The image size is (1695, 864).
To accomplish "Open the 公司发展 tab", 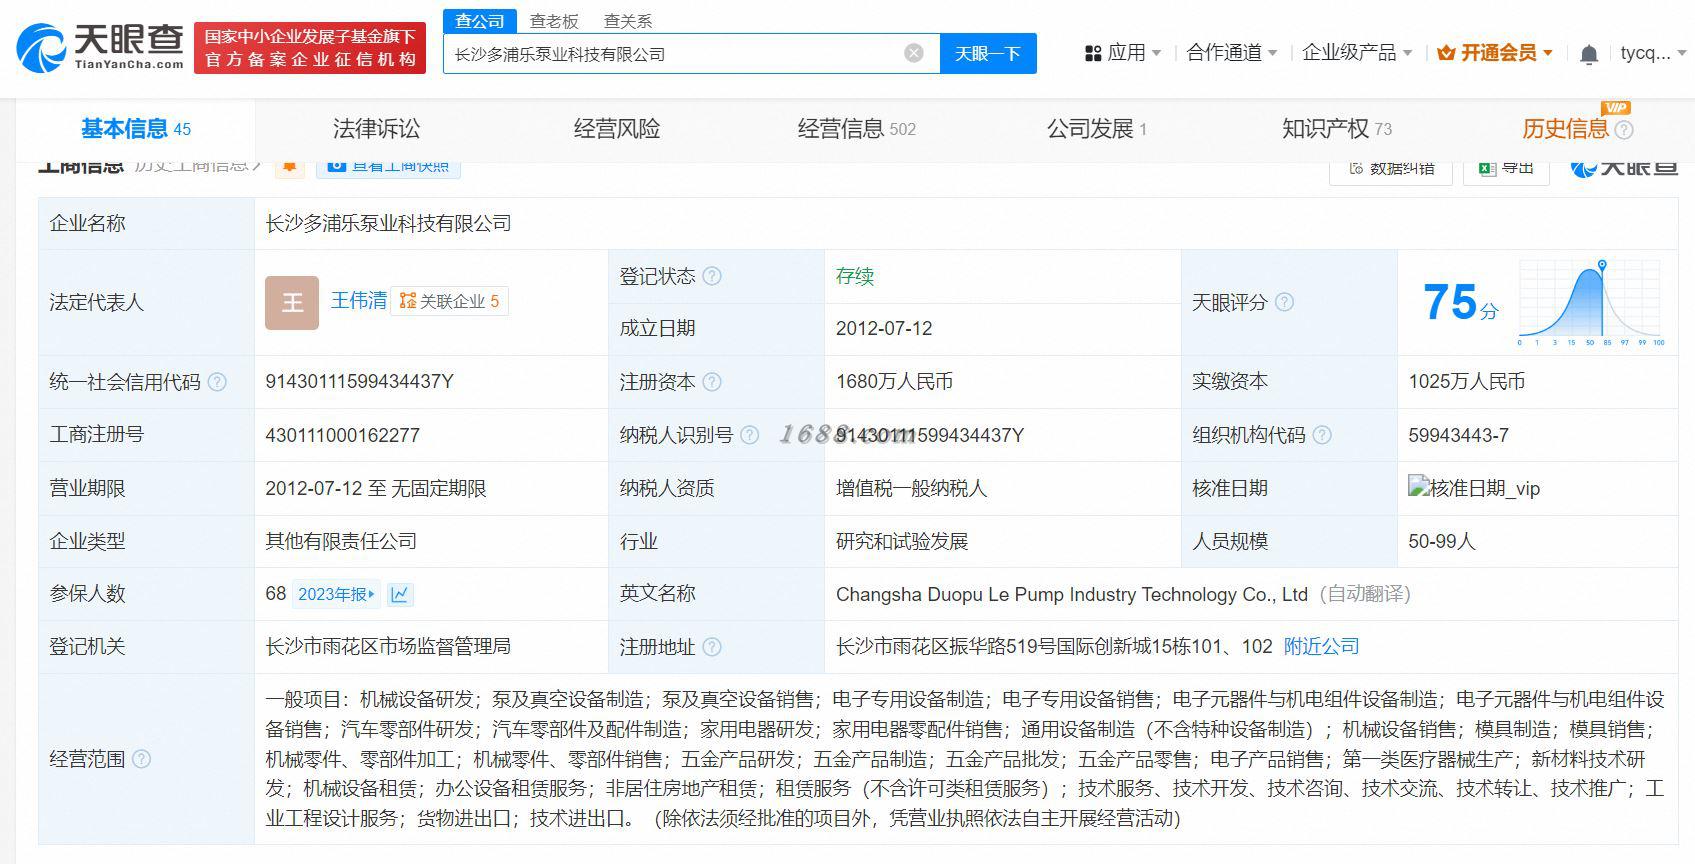I will (x=1097, y=129).
